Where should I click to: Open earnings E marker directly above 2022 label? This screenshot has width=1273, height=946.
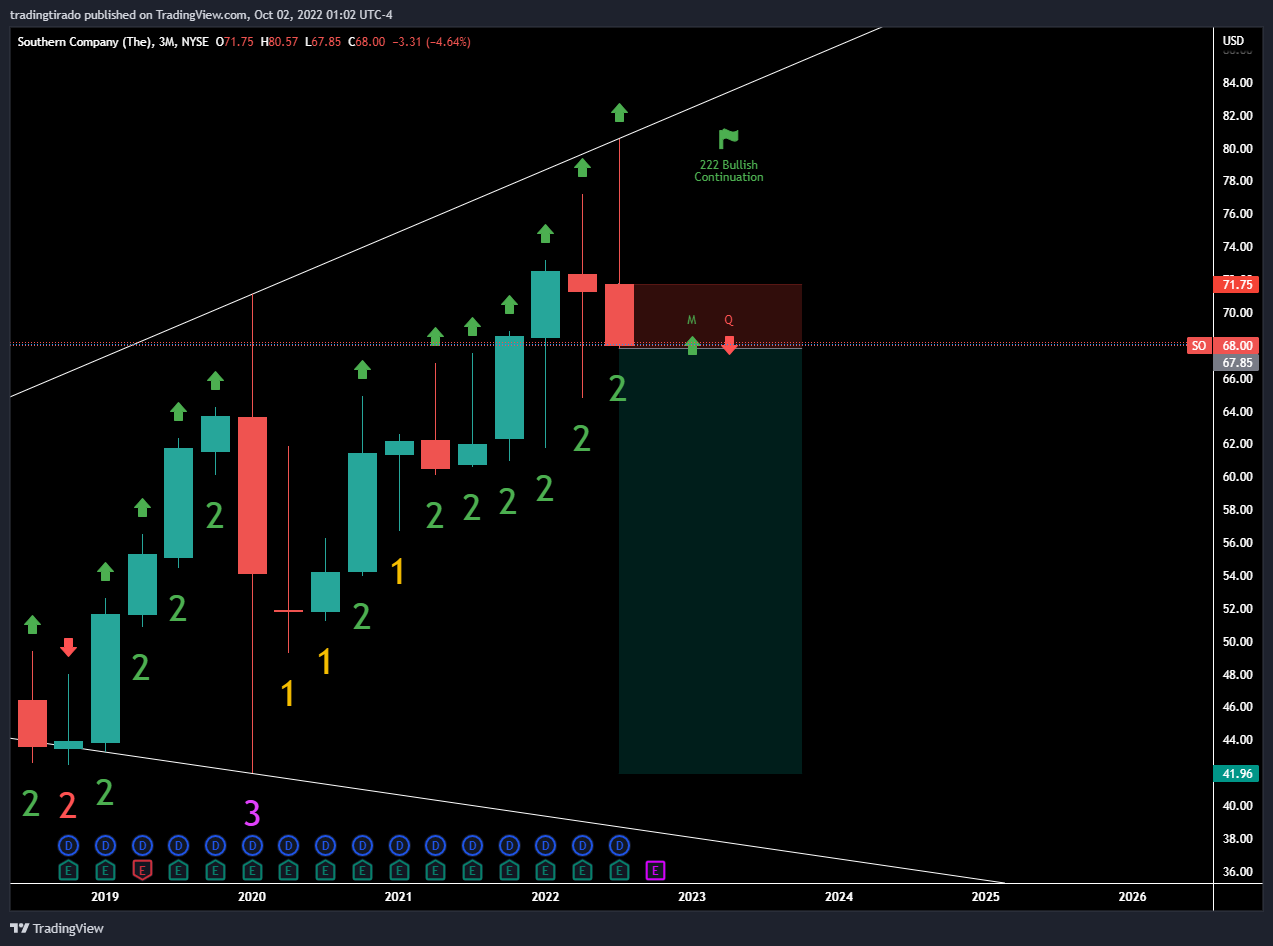[x=545, y=870]
